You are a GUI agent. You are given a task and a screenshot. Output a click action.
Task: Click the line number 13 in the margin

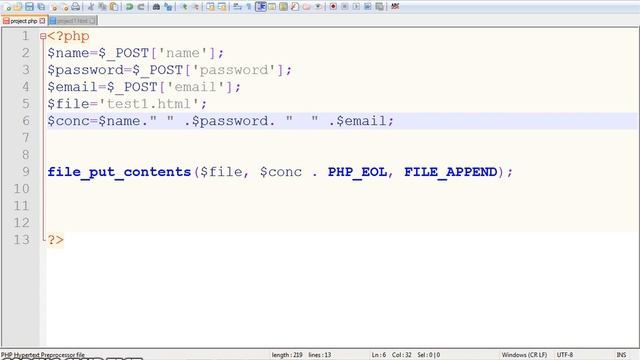point(22,239)
